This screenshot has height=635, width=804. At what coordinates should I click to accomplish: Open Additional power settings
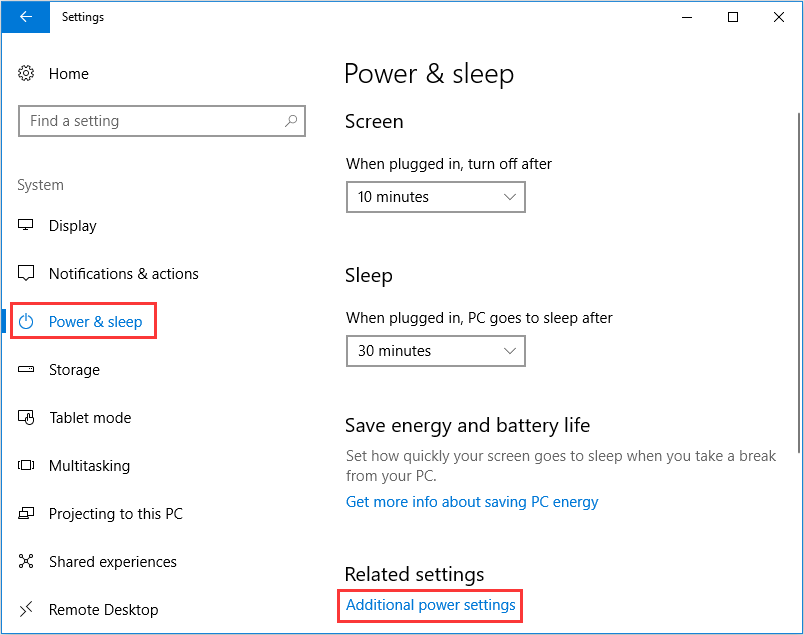click(430, 606)
